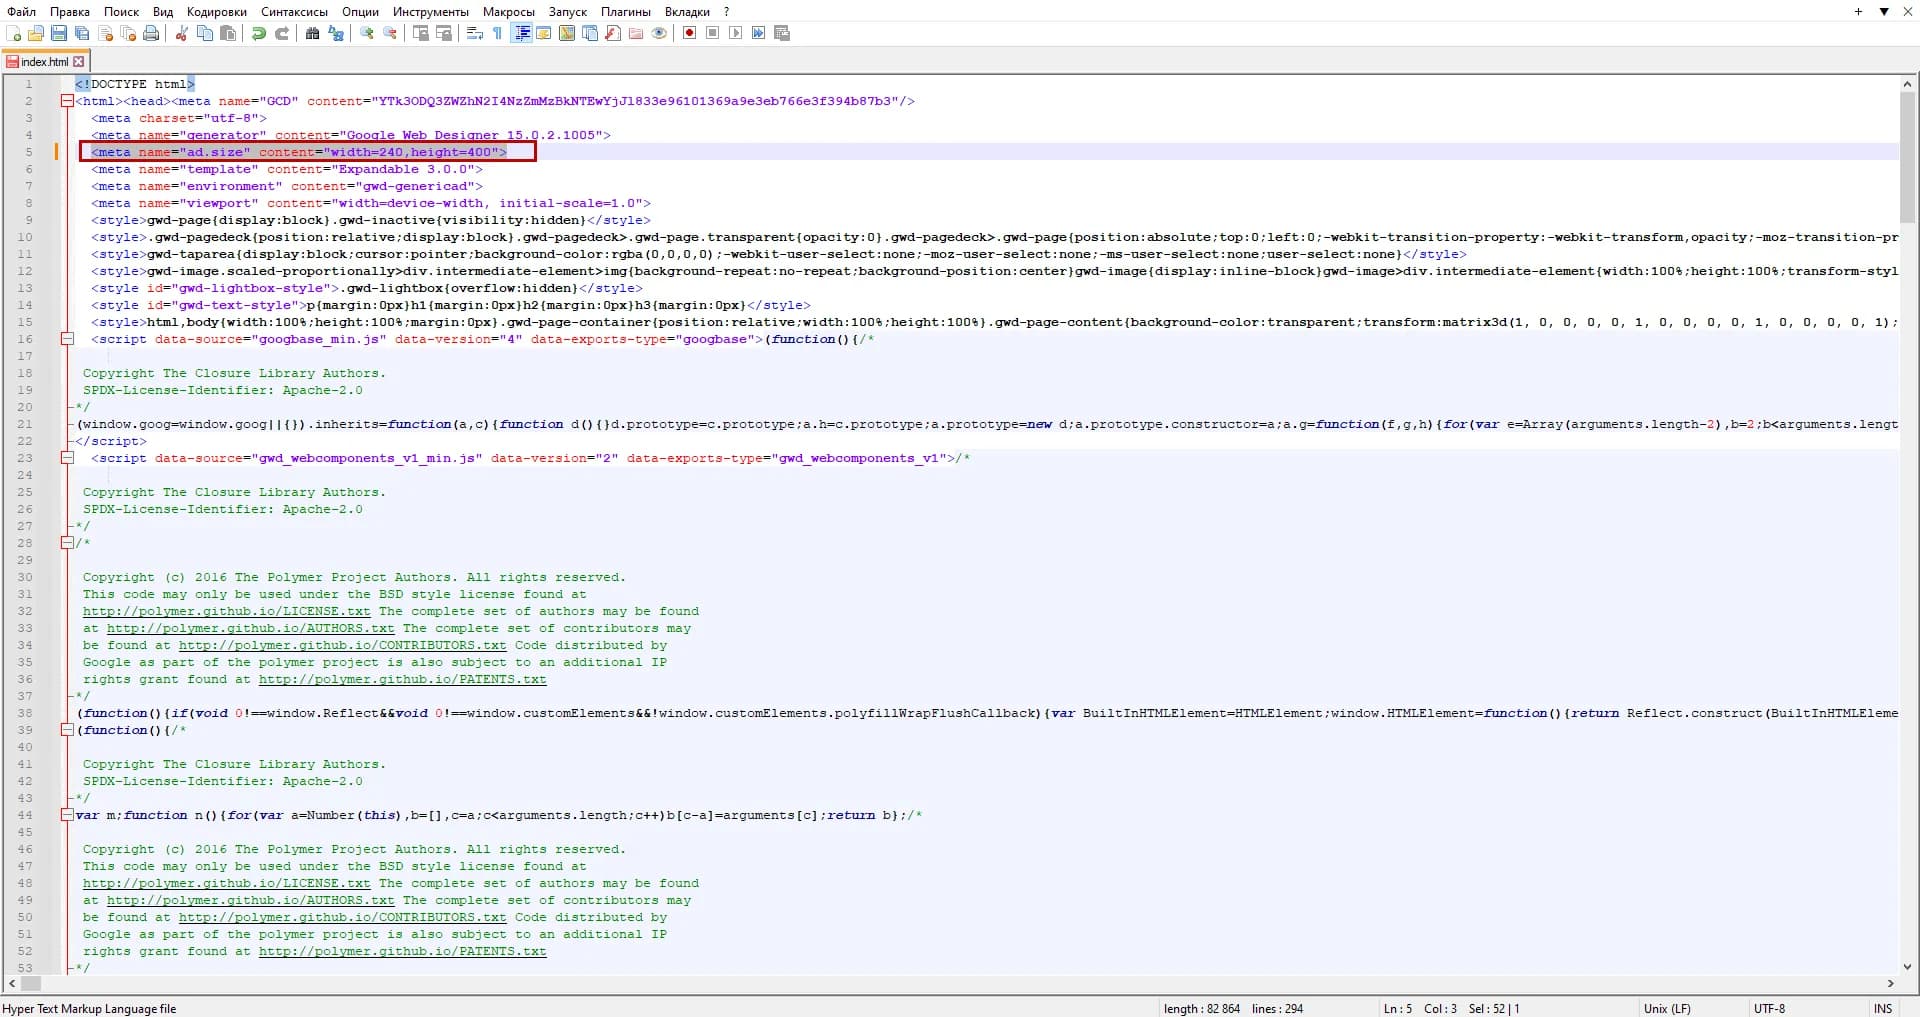Open the Плагины menu
The image size is (1920, 1017).
[626, 11]
